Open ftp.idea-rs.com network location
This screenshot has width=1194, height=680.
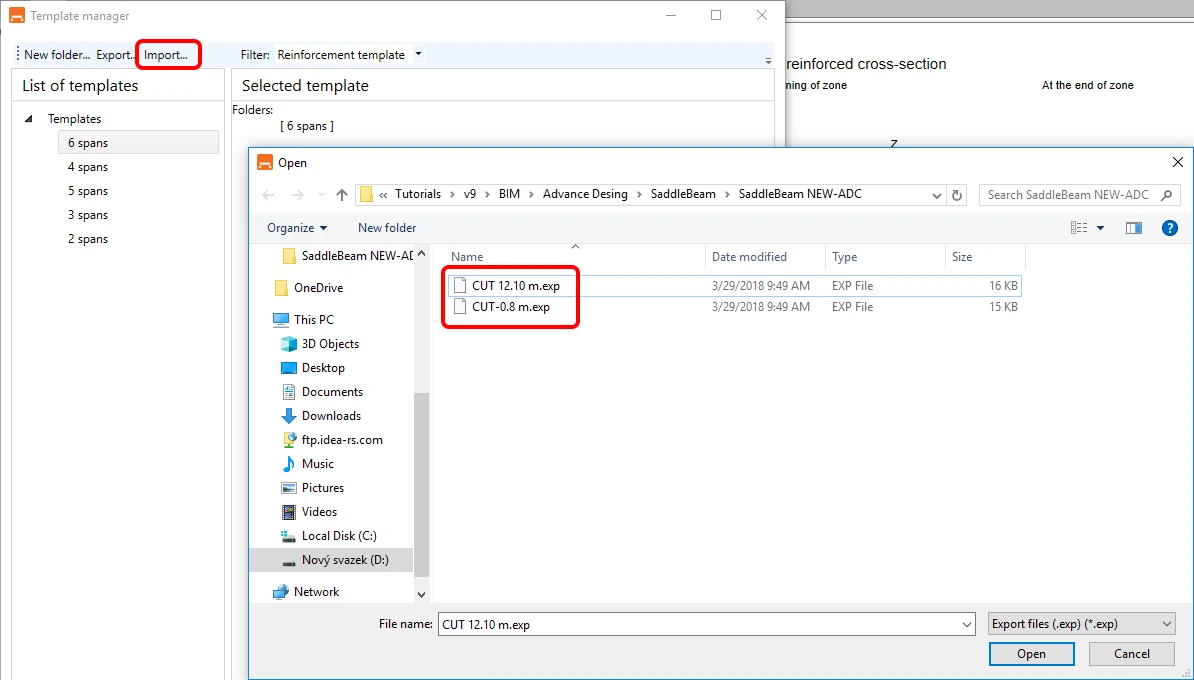click(x=342, y=440)
